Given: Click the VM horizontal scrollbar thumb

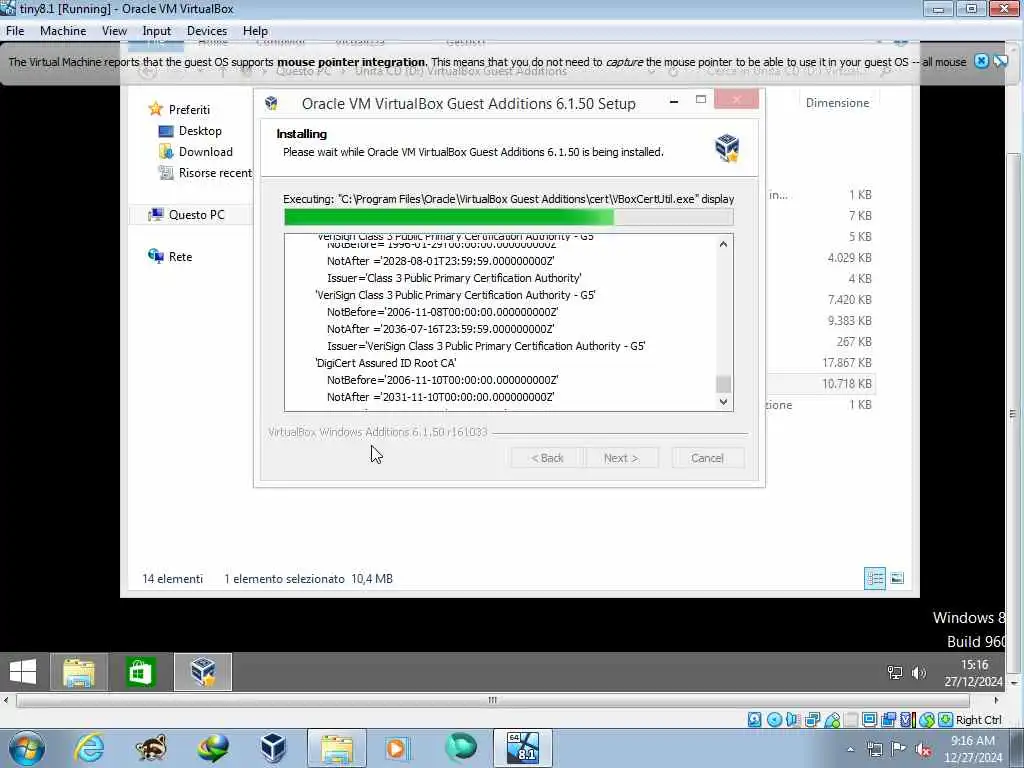Looking at the screenshot, I should pos(492,700).
